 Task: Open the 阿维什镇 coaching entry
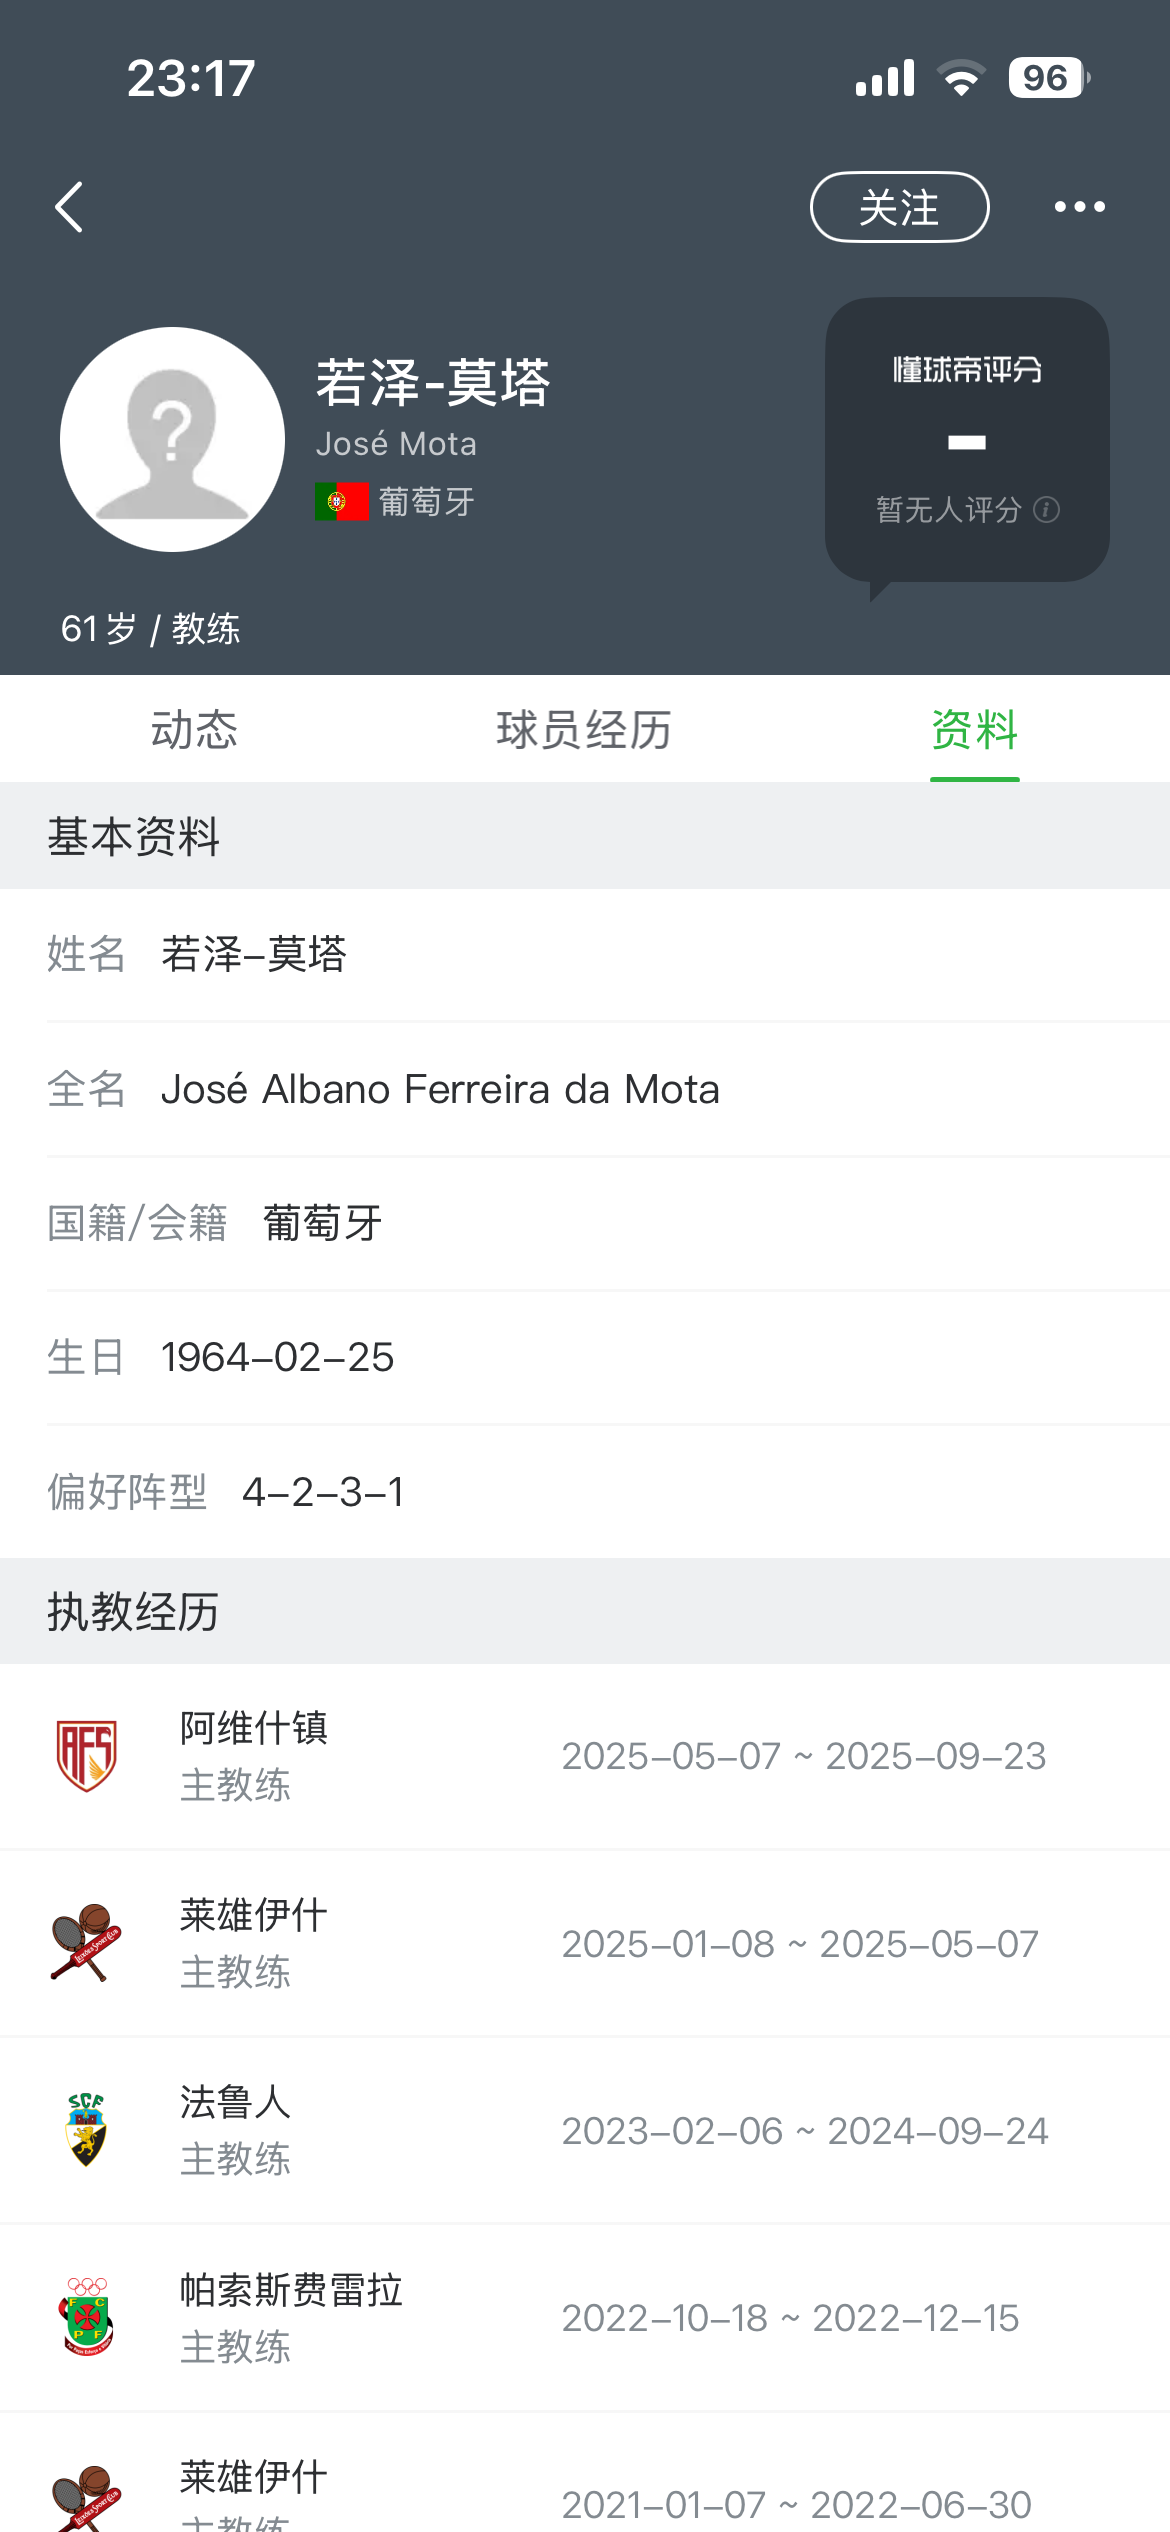pyautogui.click(x=600, y=1756)
